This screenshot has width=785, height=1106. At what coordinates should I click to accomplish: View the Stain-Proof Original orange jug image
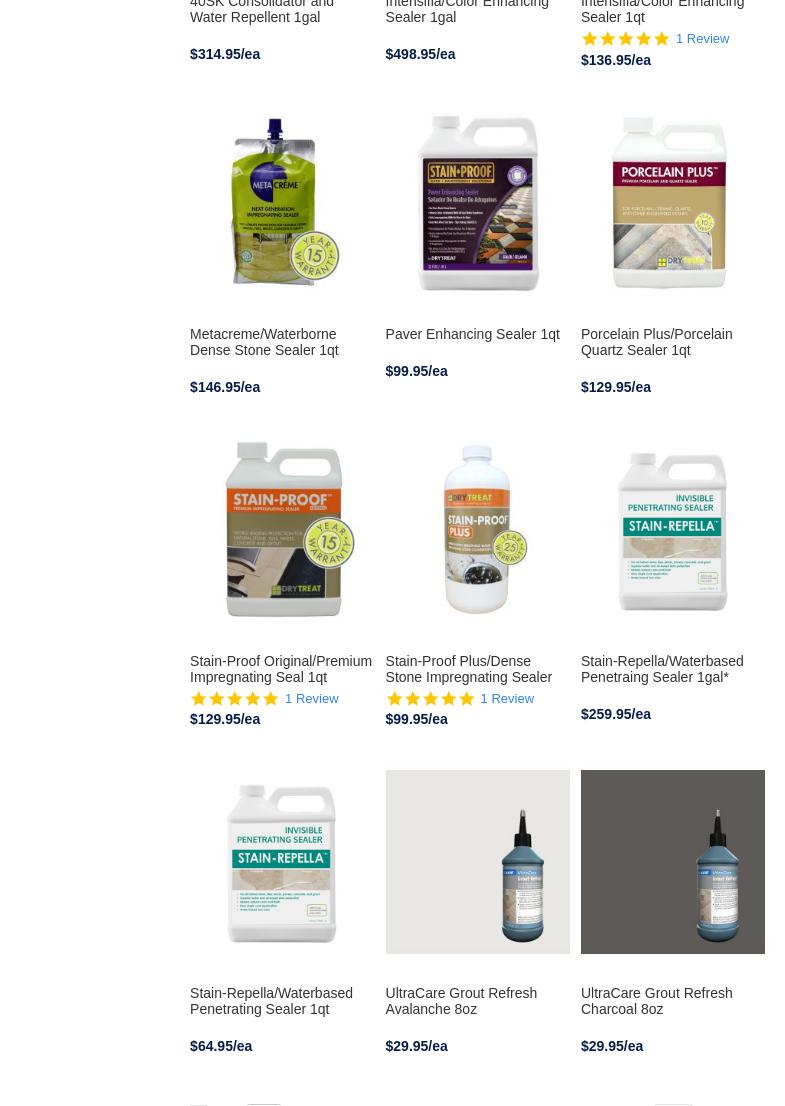pyautogui.click(x=281, y=530)
